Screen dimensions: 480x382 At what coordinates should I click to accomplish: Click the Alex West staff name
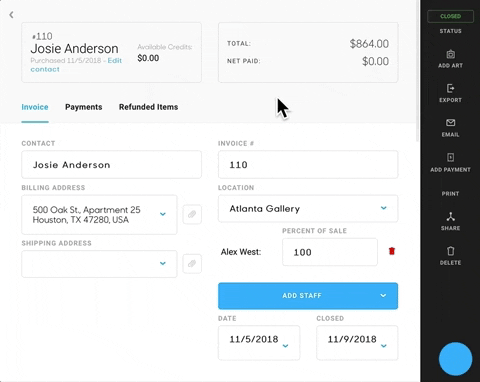241,252
